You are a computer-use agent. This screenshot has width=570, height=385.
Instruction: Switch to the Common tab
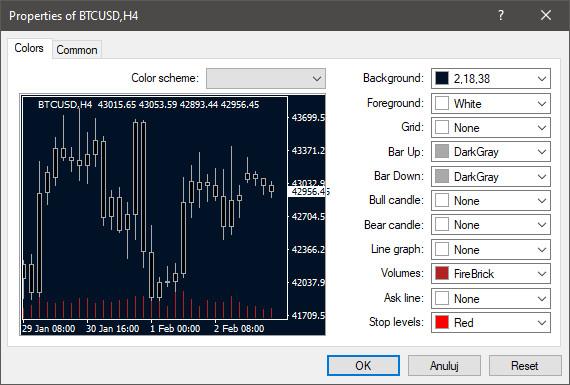point(77,50)
